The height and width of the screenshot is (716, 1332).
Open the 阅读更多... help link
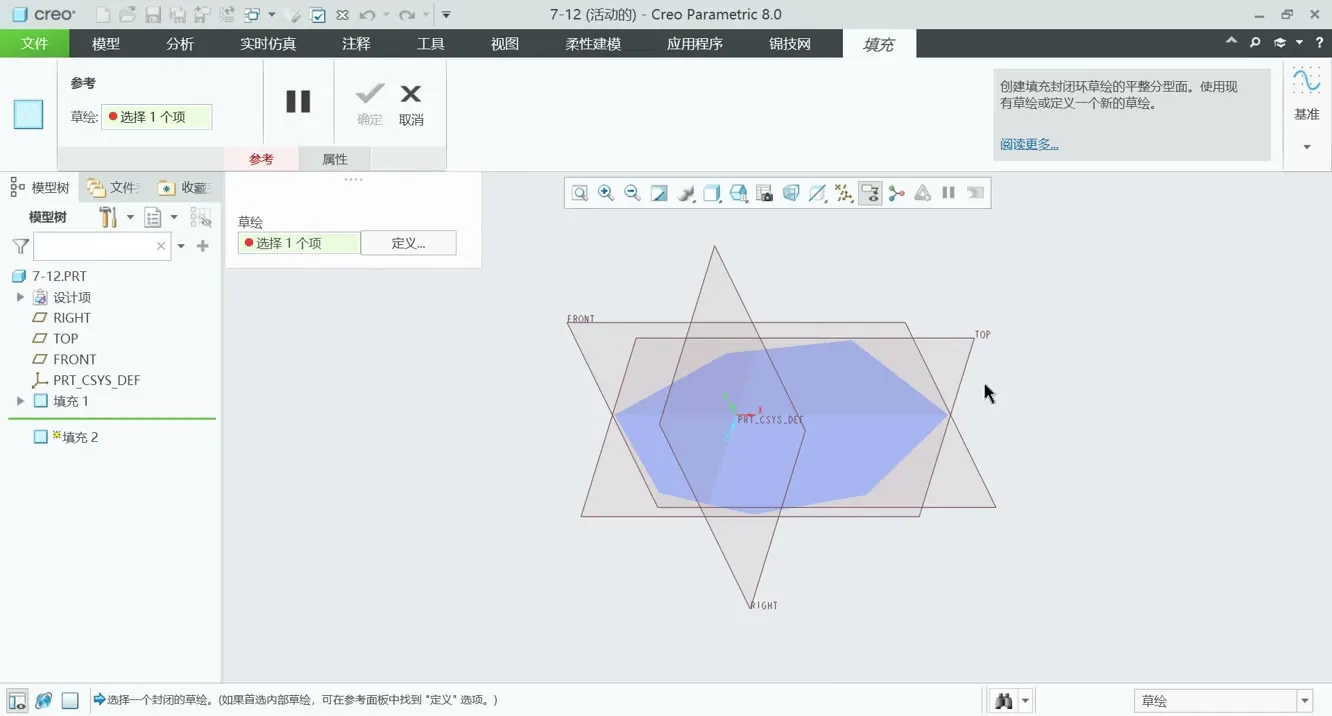(x=1029, y=144)
